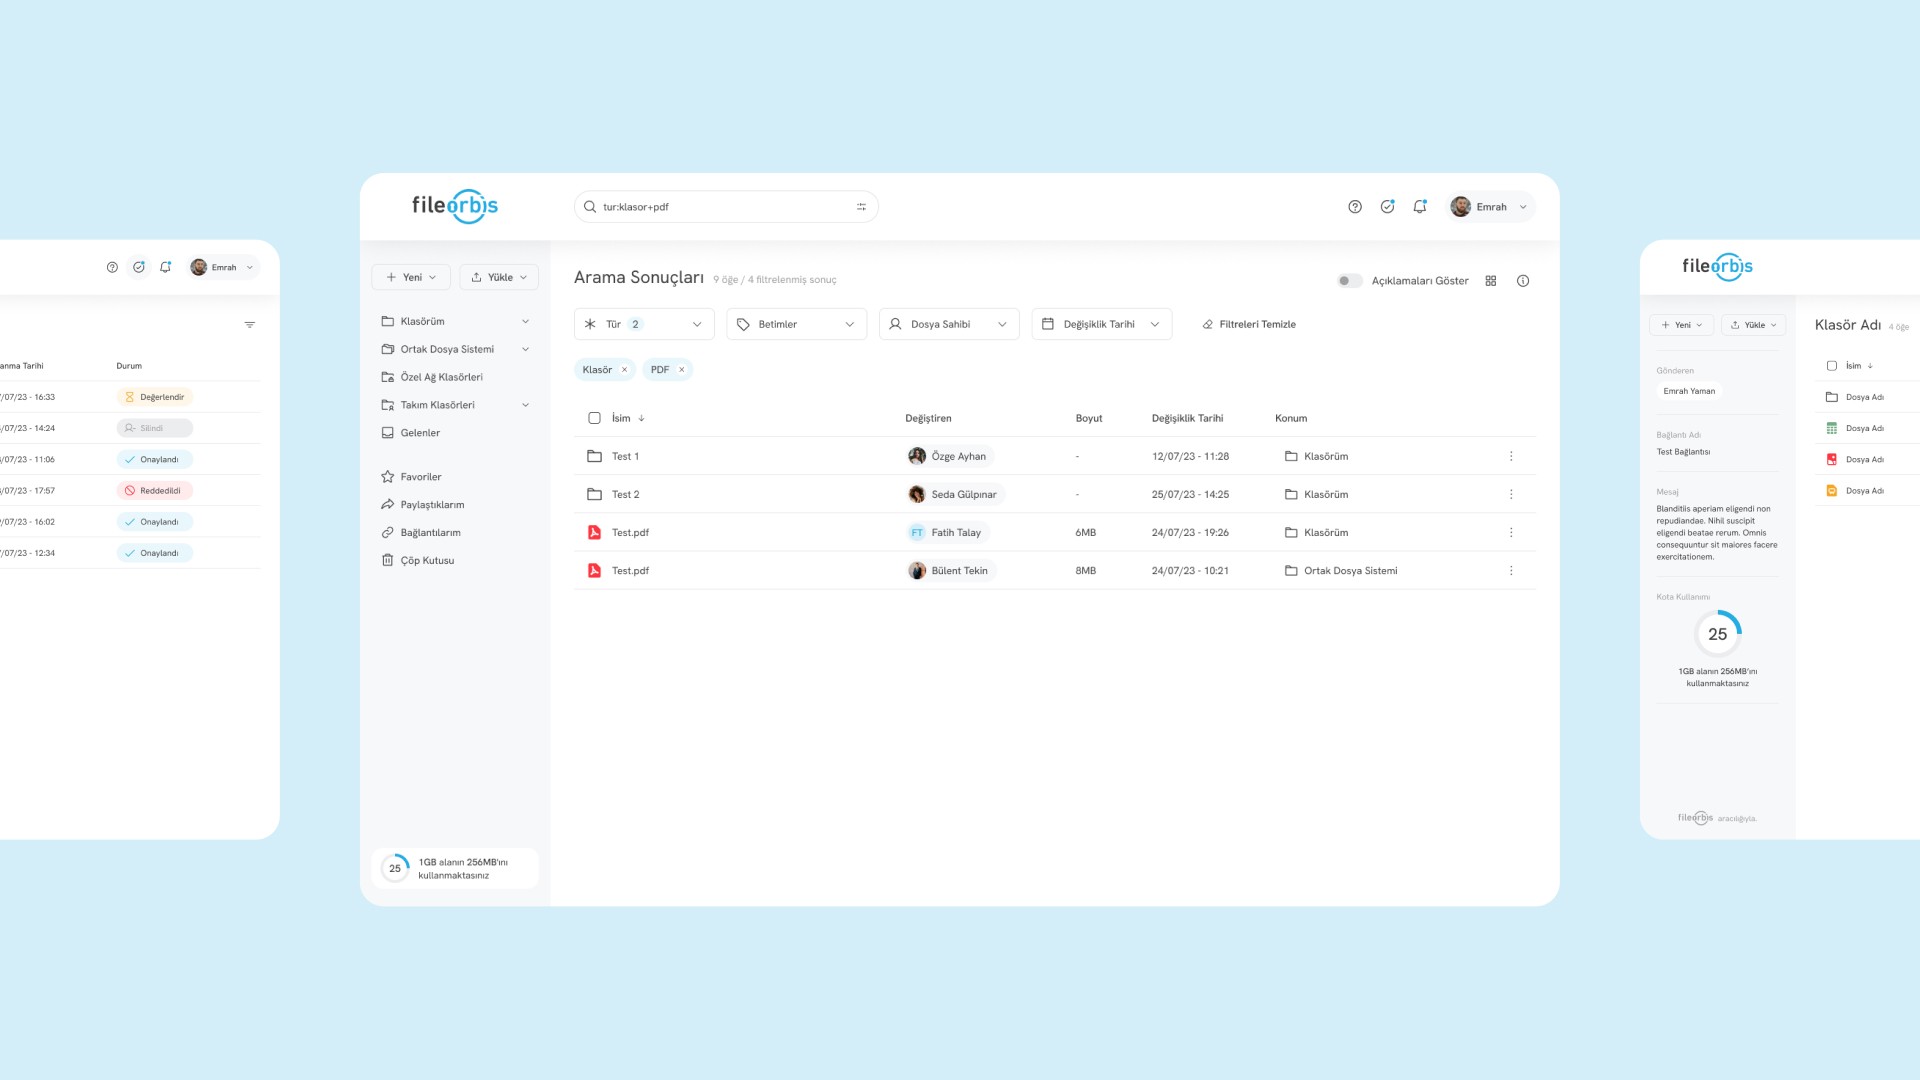Screen dimensions: 1920x1080
Task: Click Filtreleri Temizle button
Action: pos(1249,324)
